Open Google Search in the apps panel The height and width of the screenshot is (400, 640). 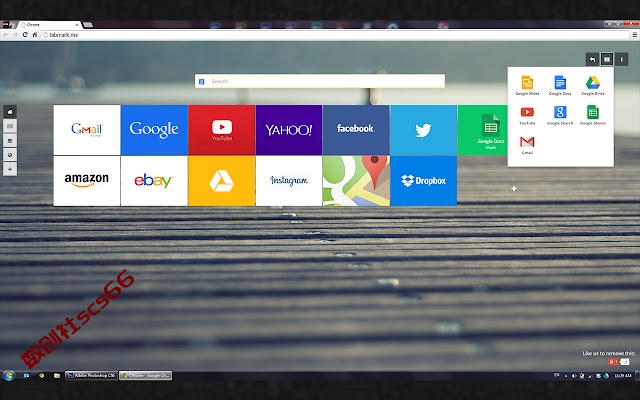point(560,115)
